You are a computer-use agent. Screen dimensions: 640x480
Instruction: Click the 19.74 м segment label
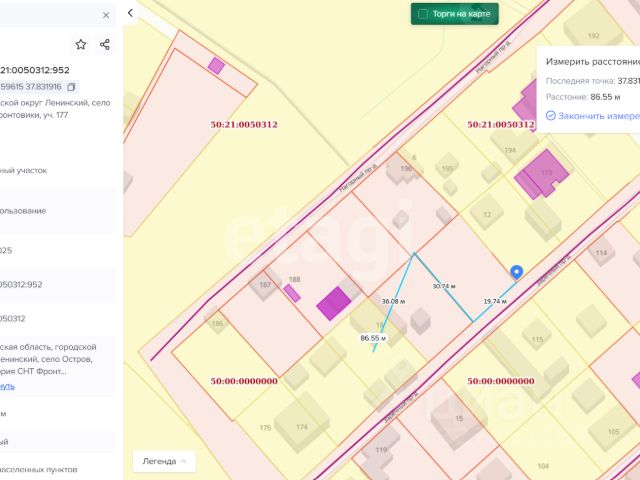pos(495,301)
